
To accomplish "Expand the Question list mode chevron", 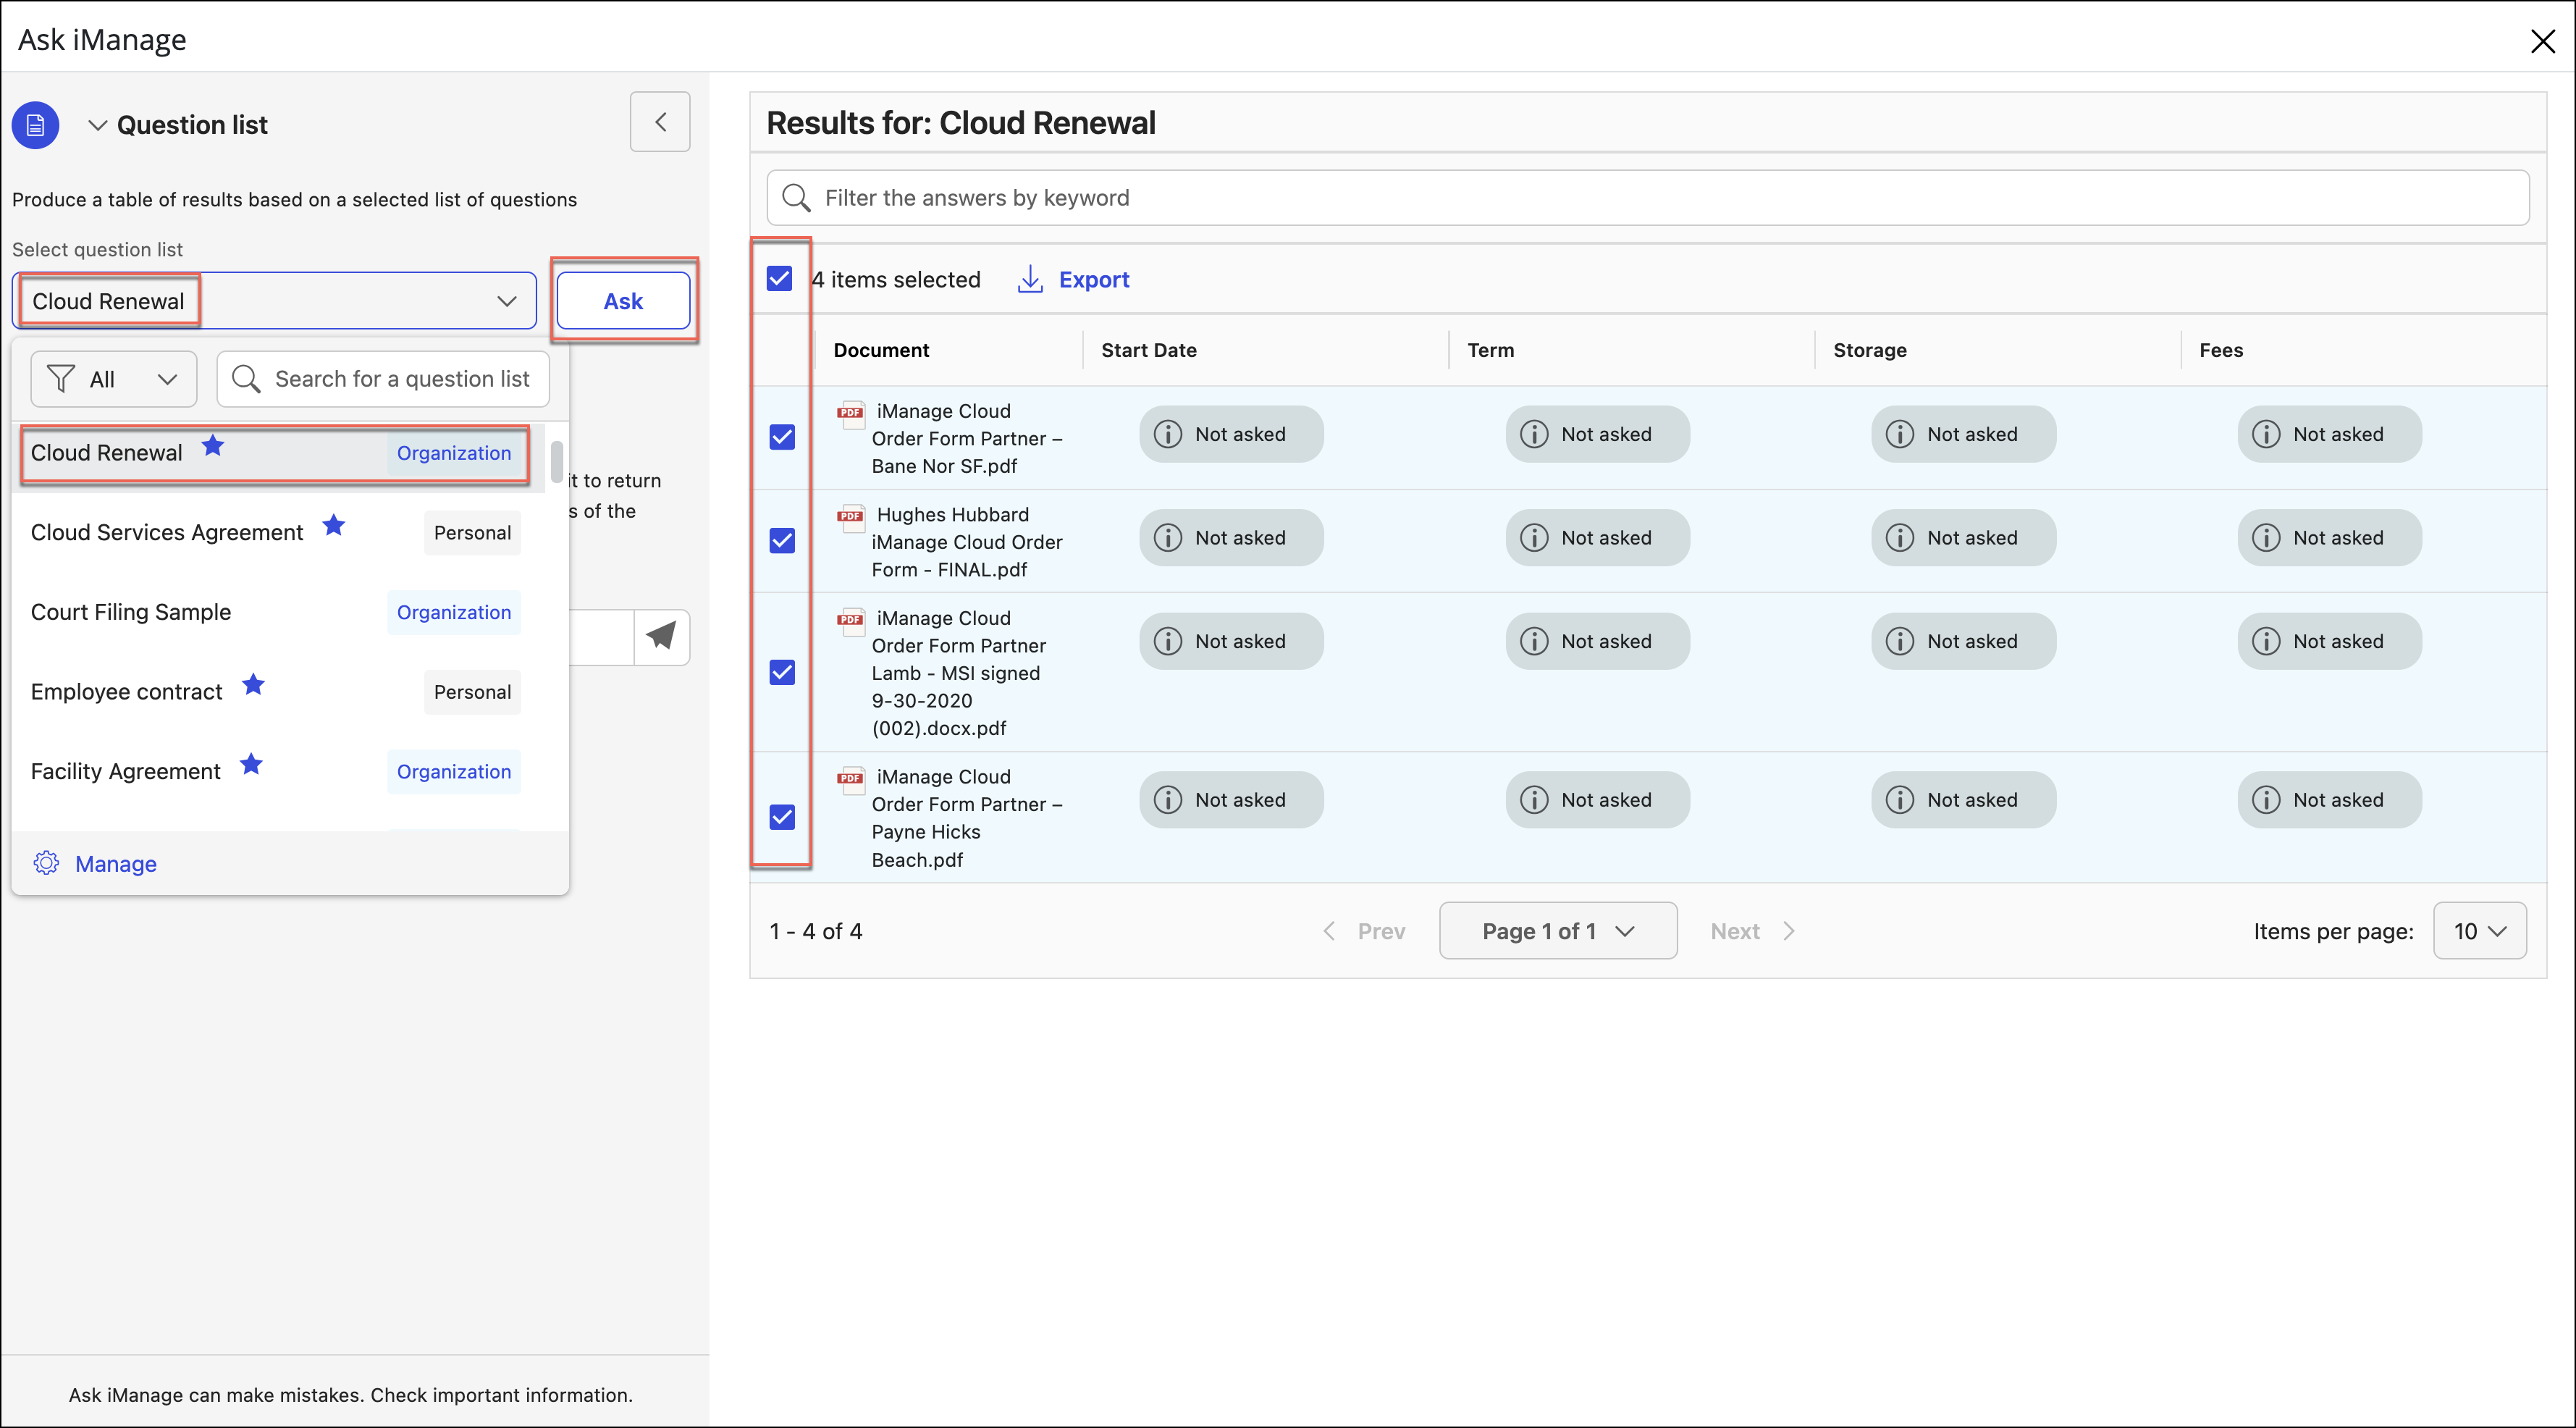I will 97,125.
